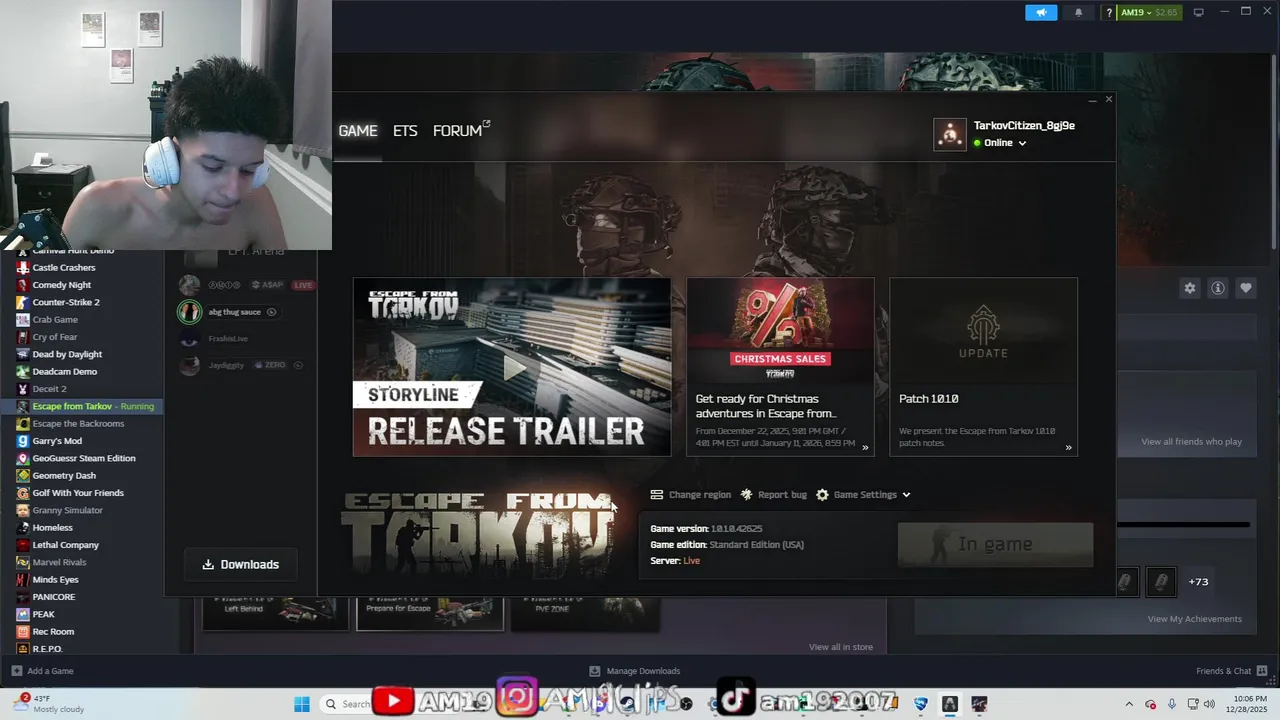Click the Garry's Mod game icon
Image resolution: width=1280 pixels, height=720 pixels.
click(x=23, y=441)
